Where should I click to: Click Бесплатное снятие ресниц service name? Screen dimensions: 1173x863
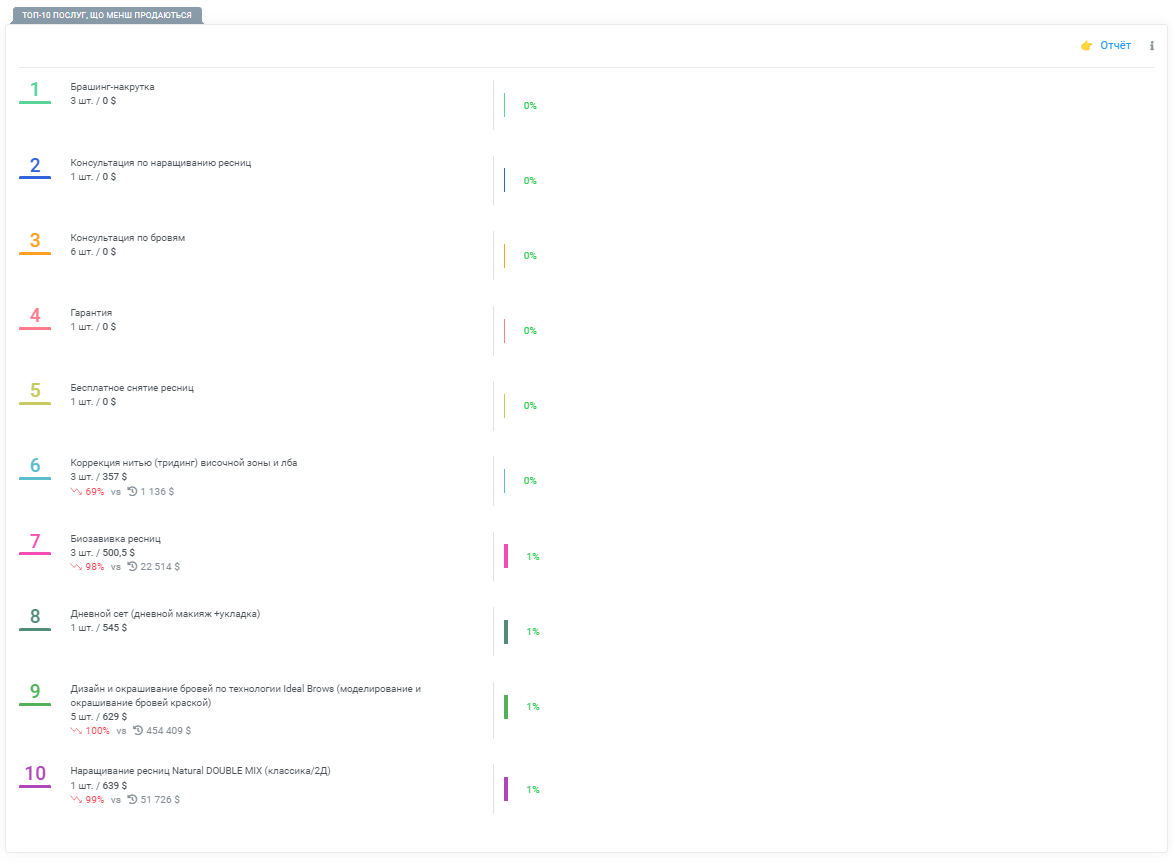tap(132, 387)
